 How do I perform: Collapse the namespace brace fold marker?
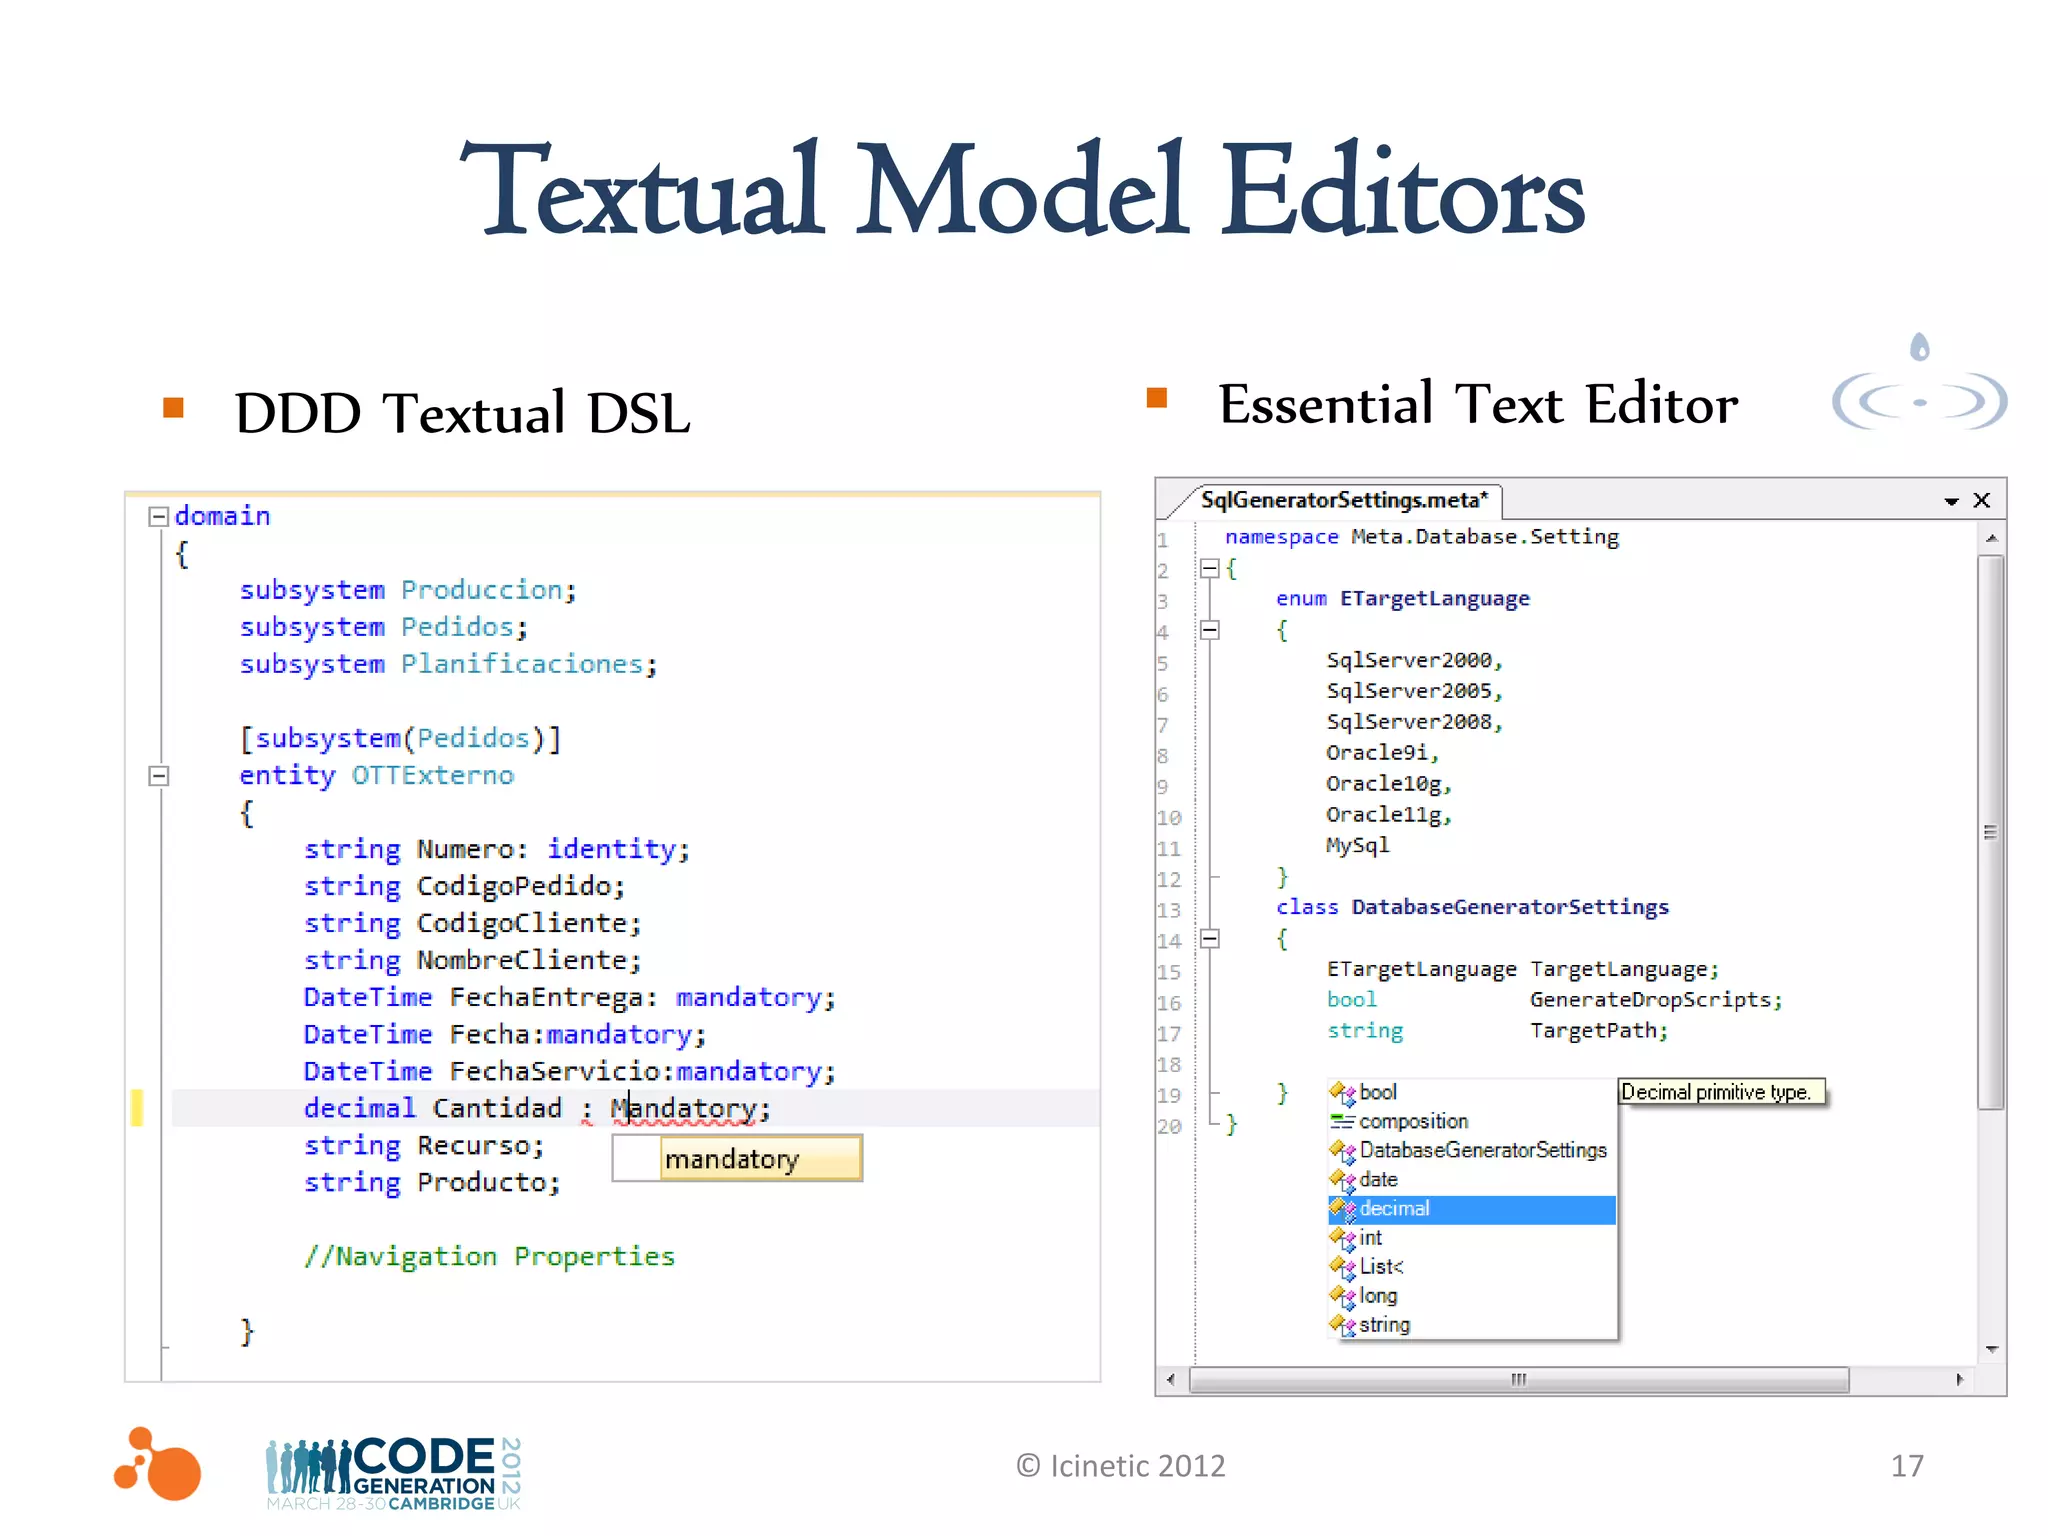(1209, 569)
